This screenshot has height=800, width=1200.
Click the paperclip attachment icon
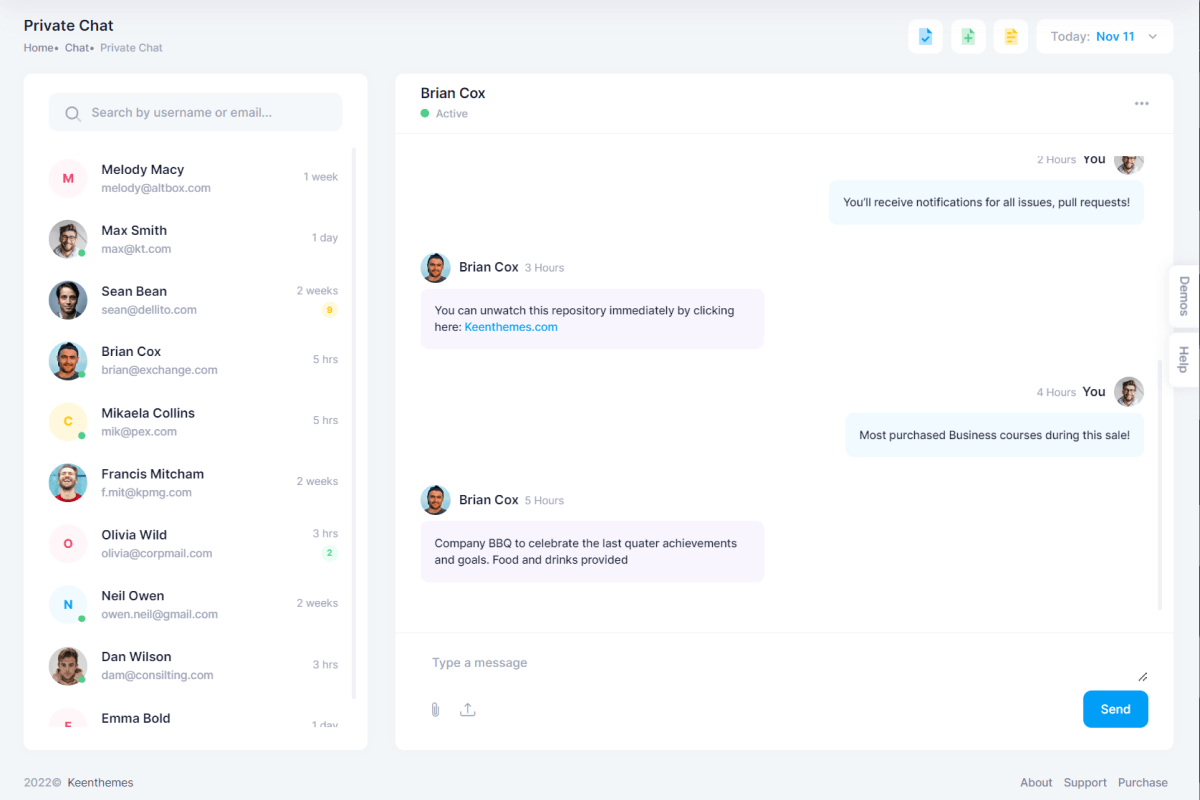click(435, 709)
